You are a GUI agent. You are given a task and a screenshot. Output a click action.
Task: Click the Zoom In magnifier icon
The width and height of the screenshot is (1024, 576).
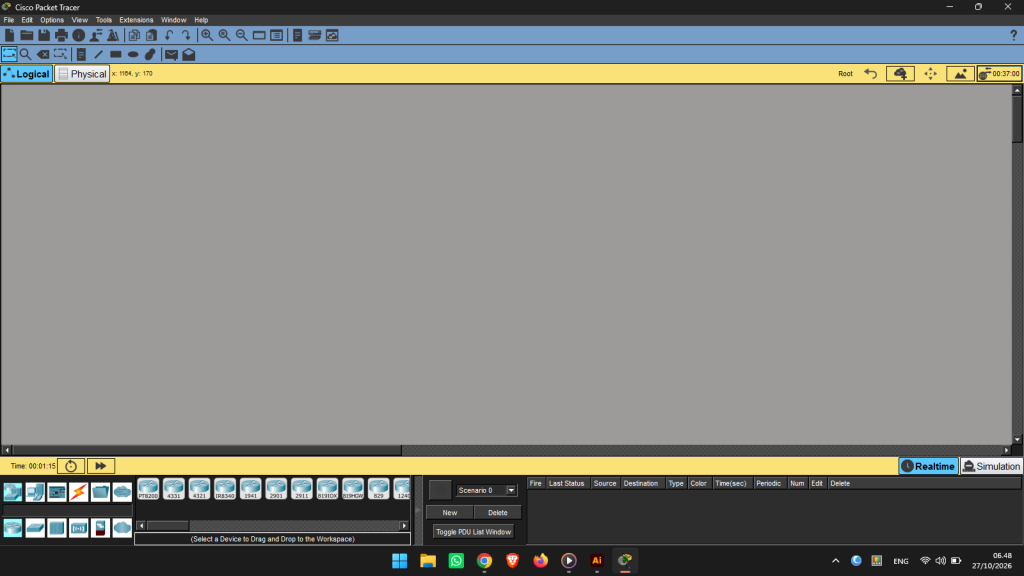pyautogui.click(x=207, y=35)
